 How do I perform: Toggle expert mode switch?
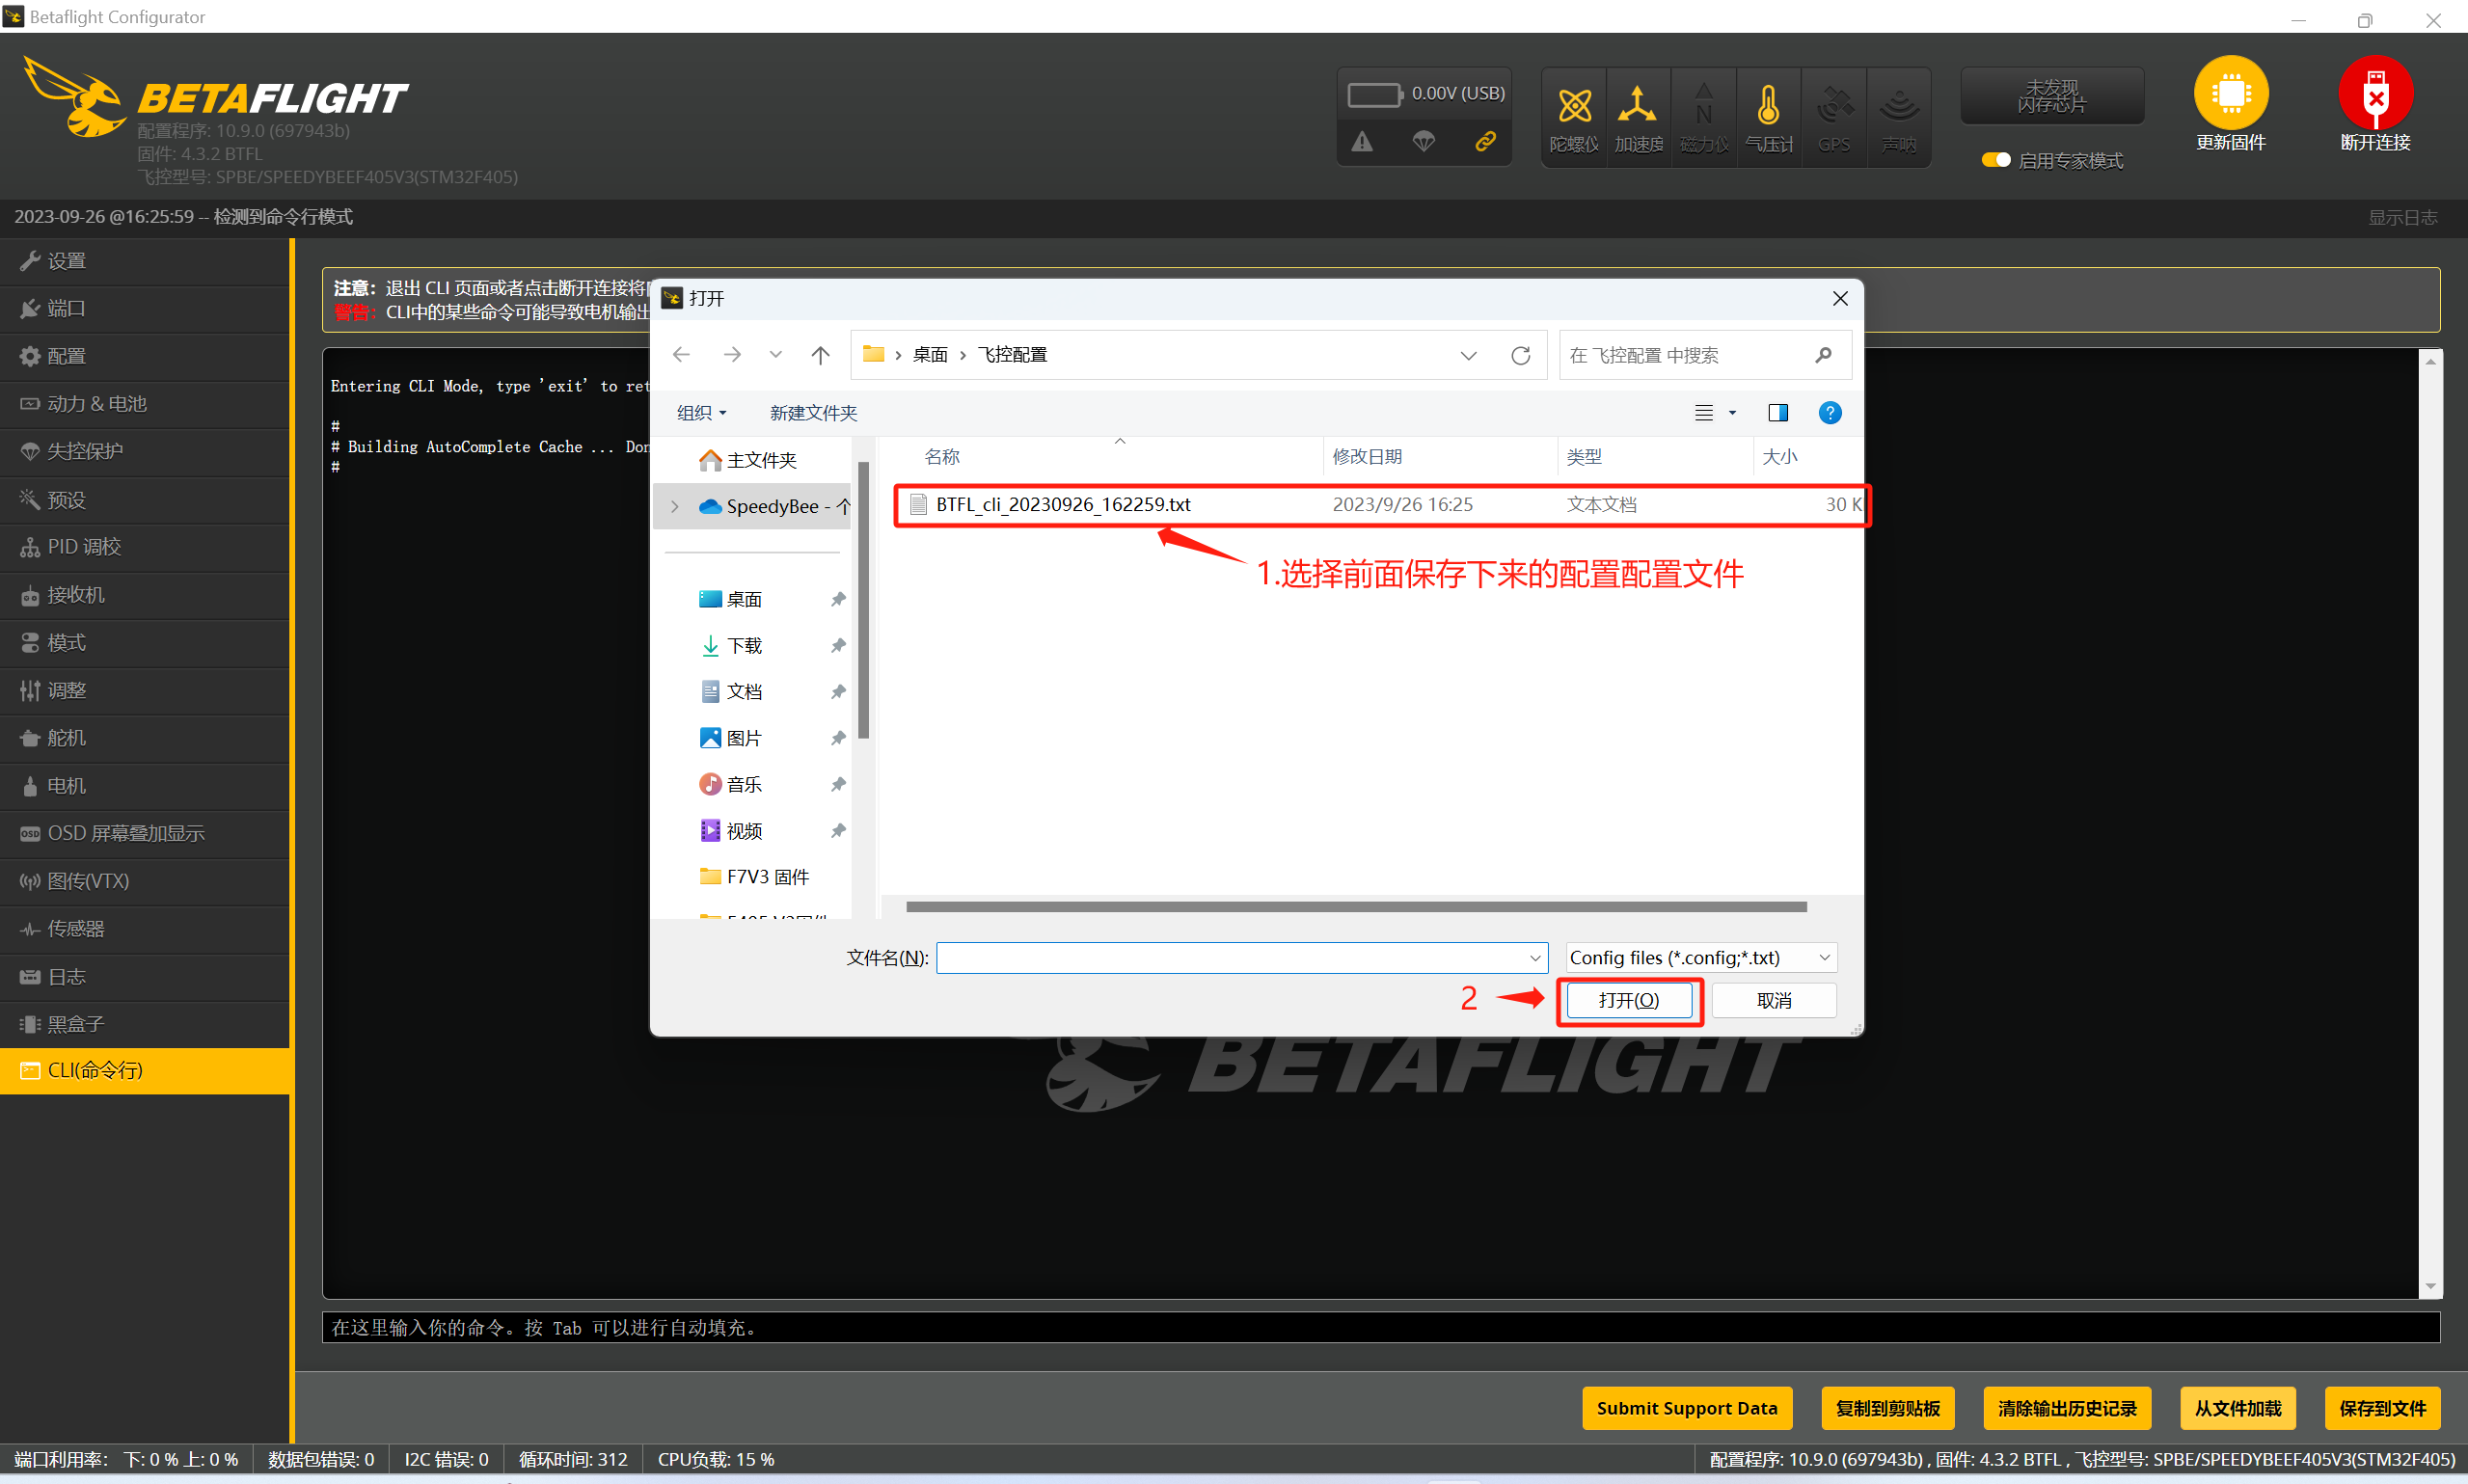click(x=1995, y=160)
